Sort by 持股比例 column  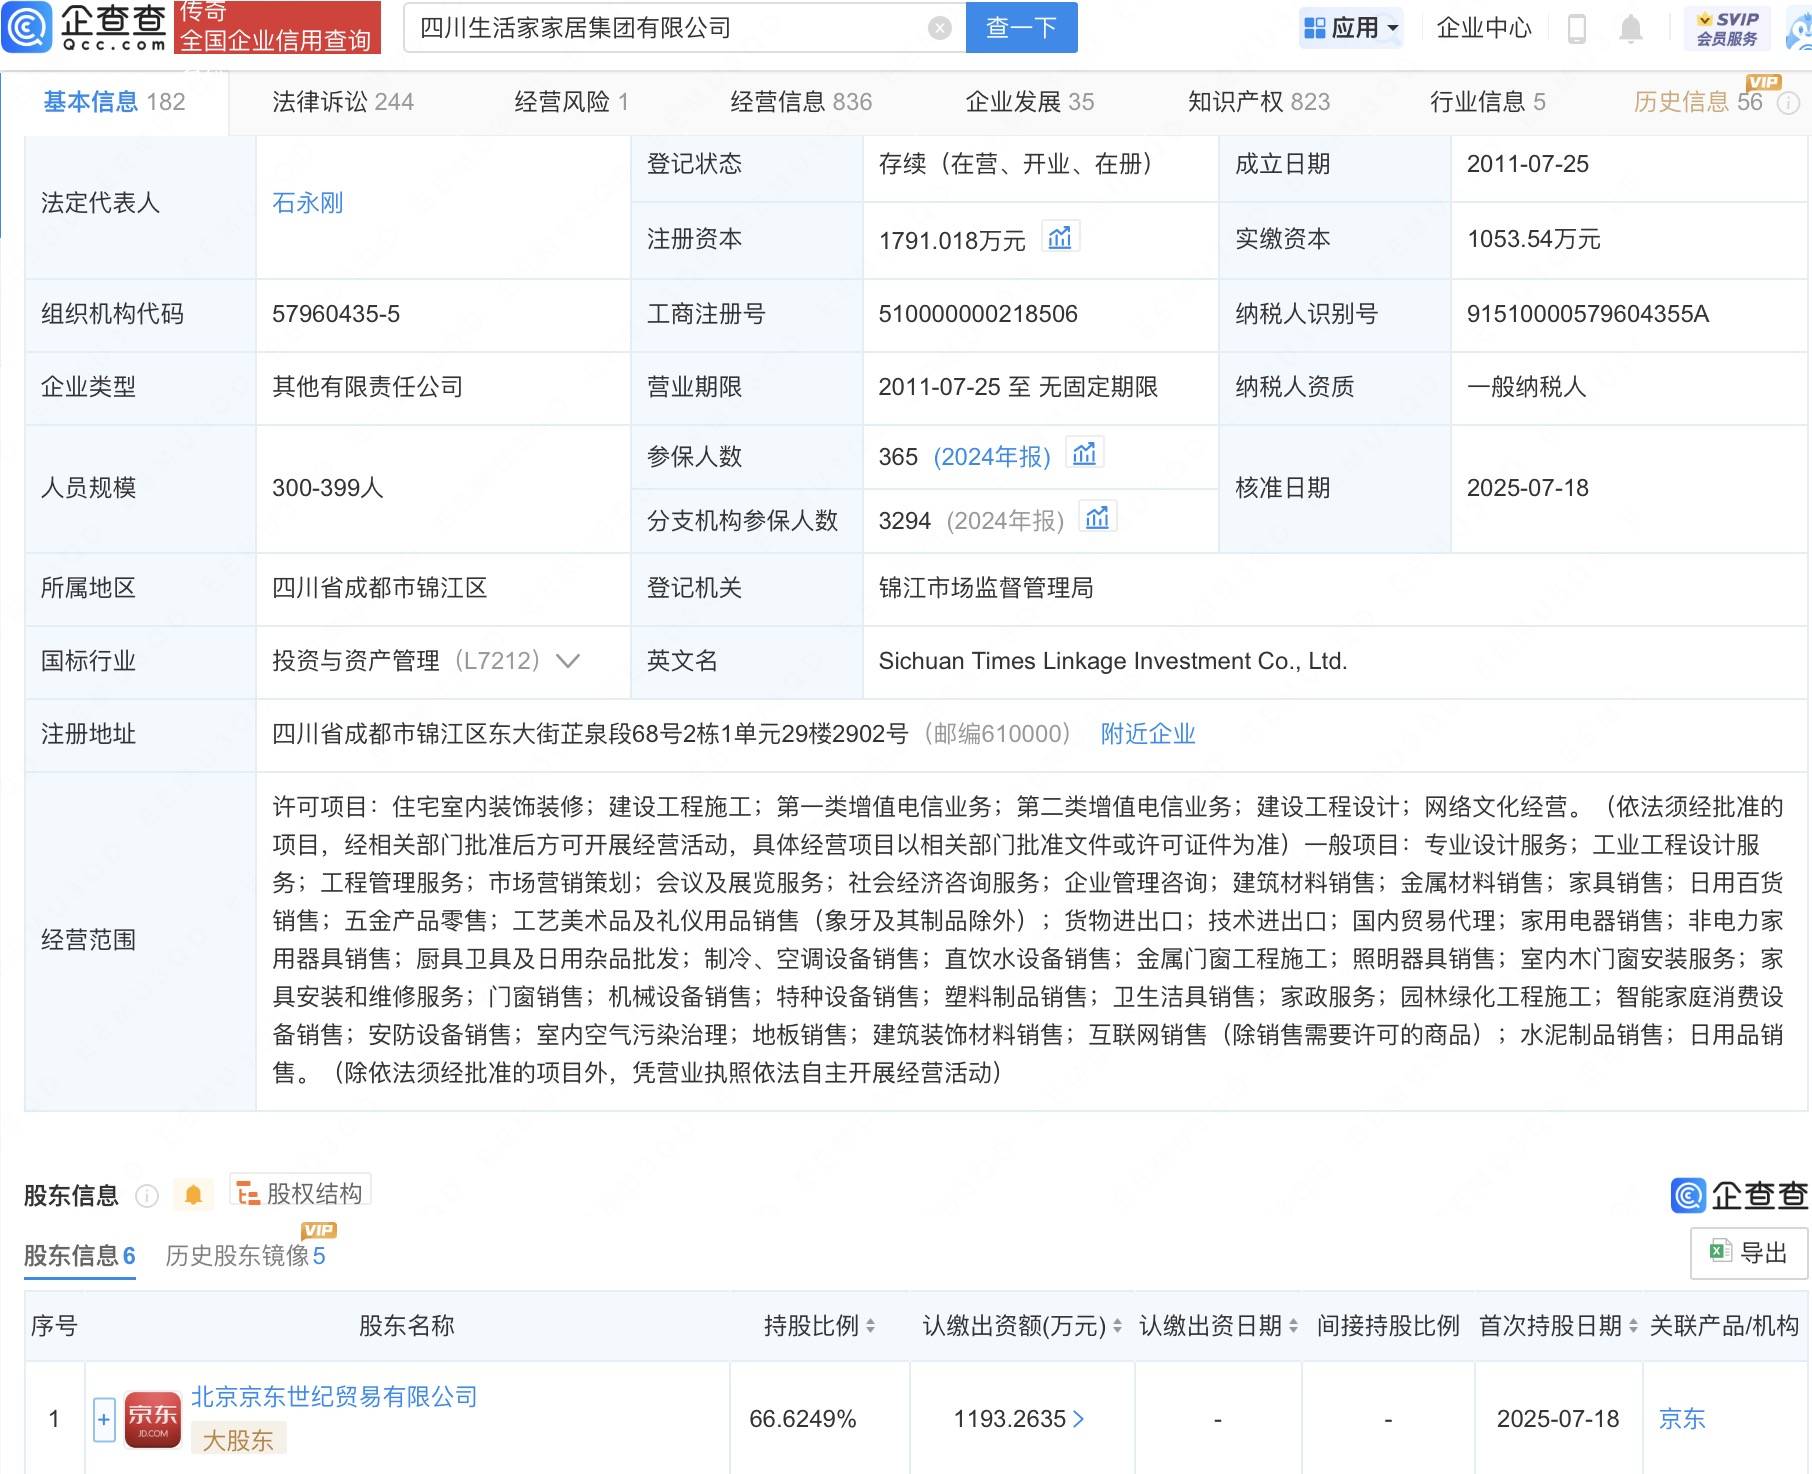[870, 1326]
